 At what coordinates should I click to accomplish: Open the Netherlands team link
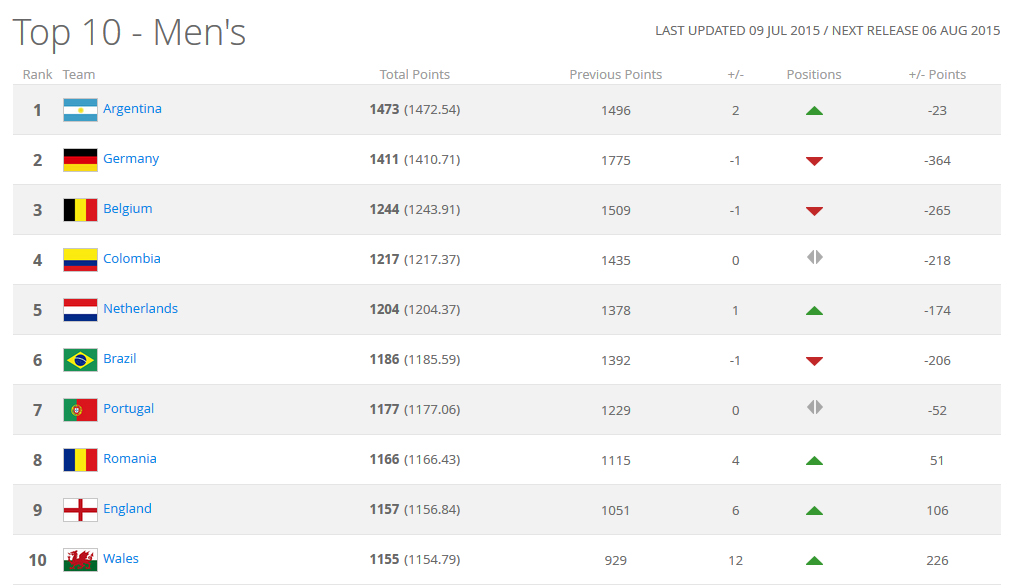click(140, 309)
